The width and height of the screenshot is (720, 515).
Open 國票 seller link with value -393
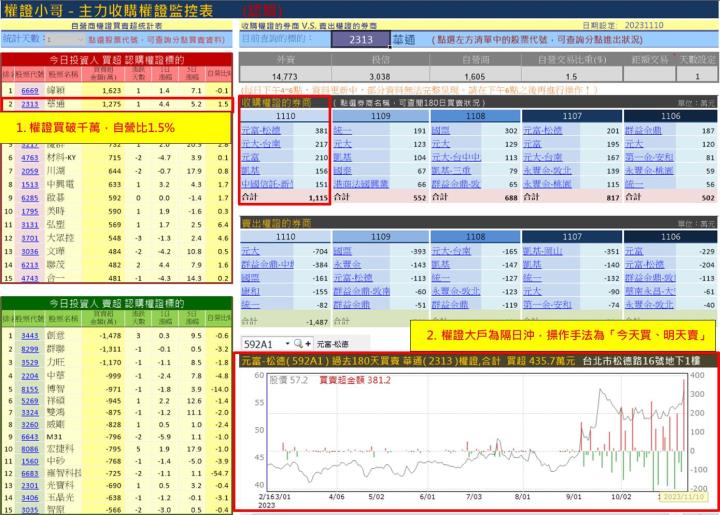click(x=343, y=251)
